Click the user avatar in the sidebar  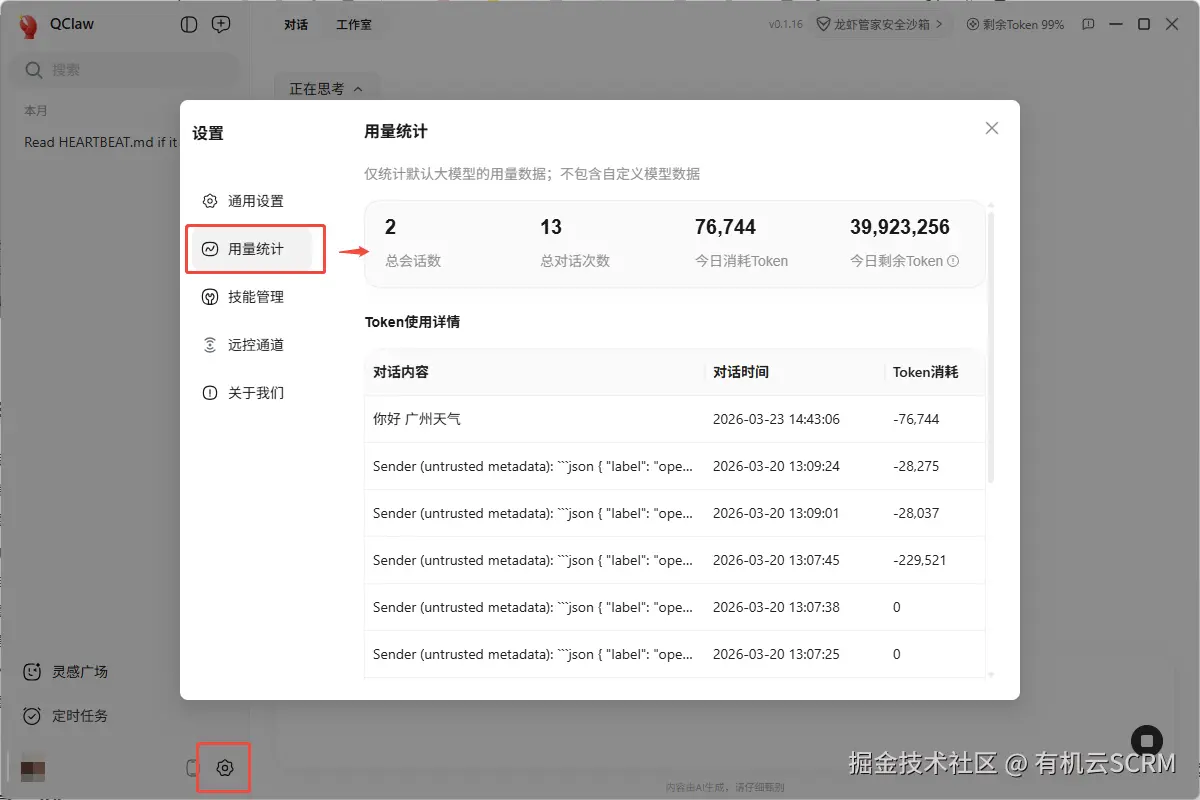pos(33,770)
